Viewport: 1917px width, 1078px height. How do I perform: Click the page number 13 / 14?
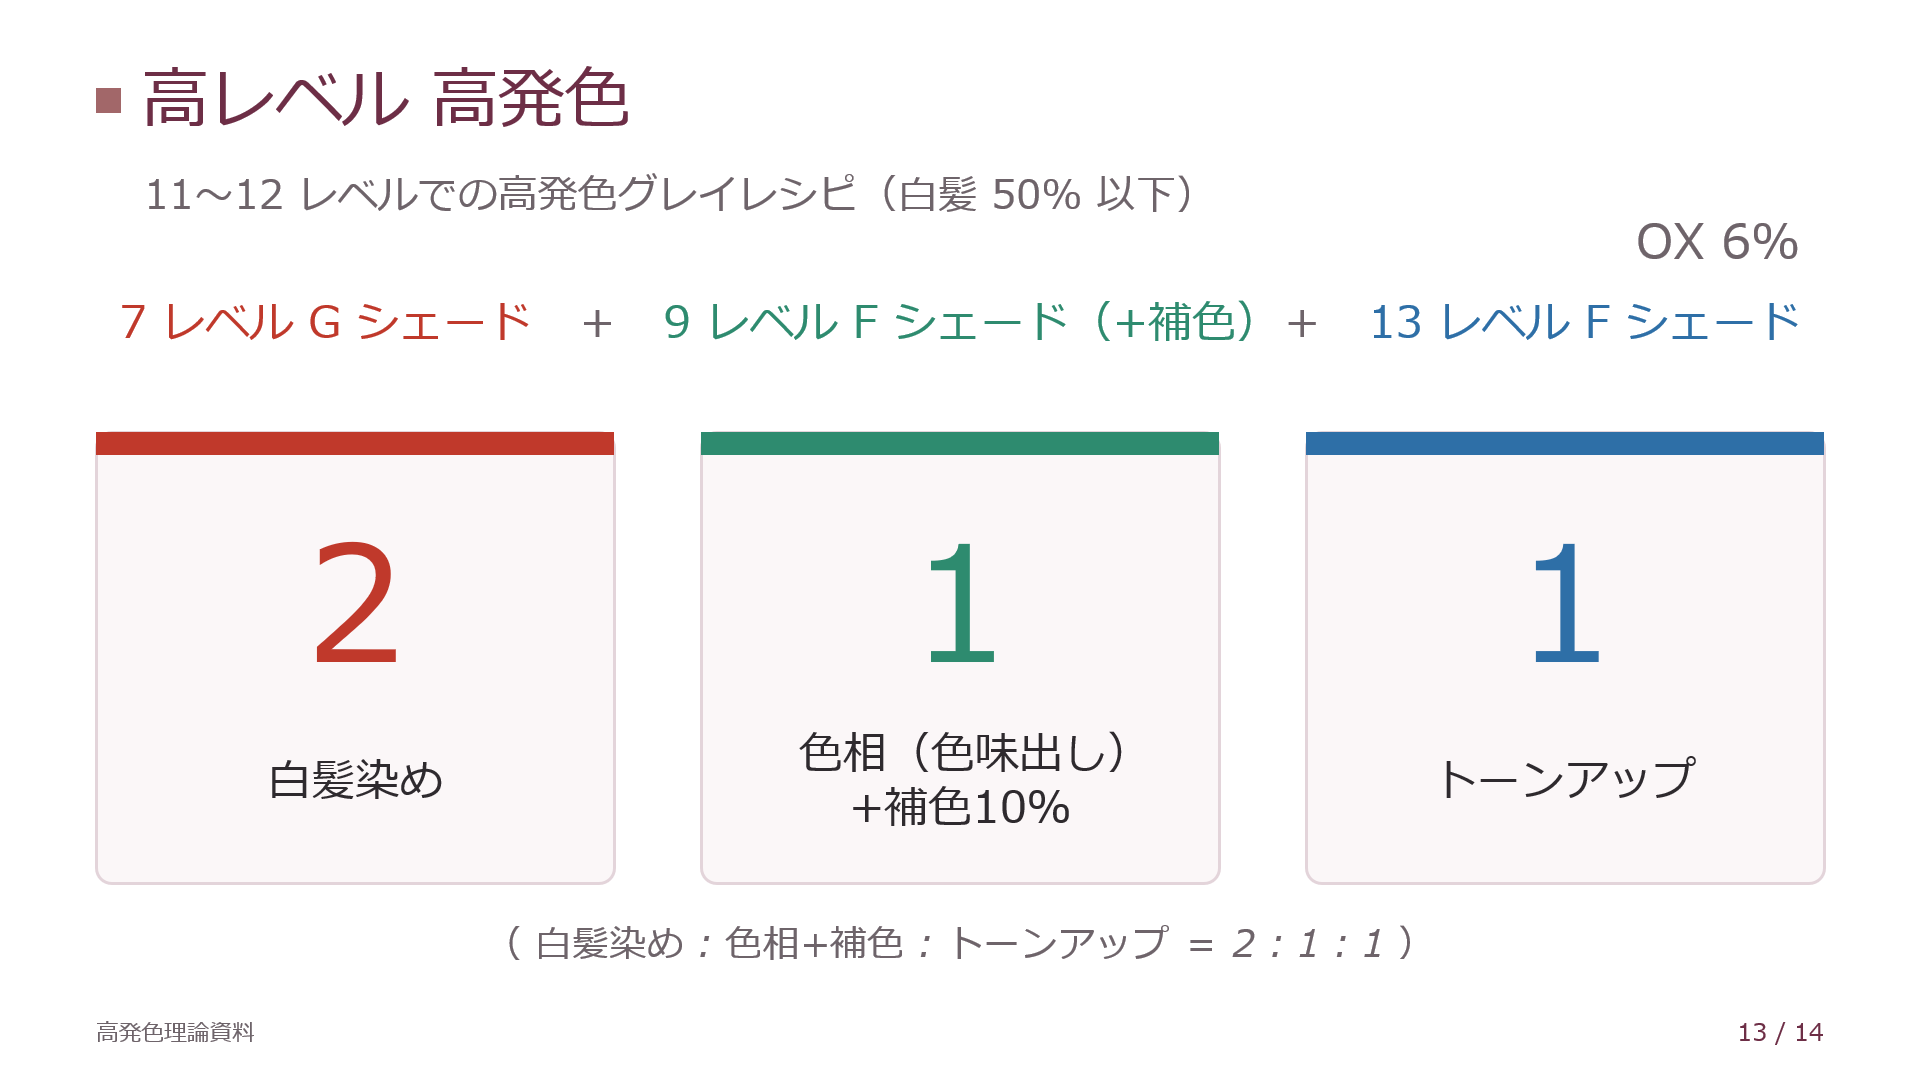(x=1780, y=1032)
